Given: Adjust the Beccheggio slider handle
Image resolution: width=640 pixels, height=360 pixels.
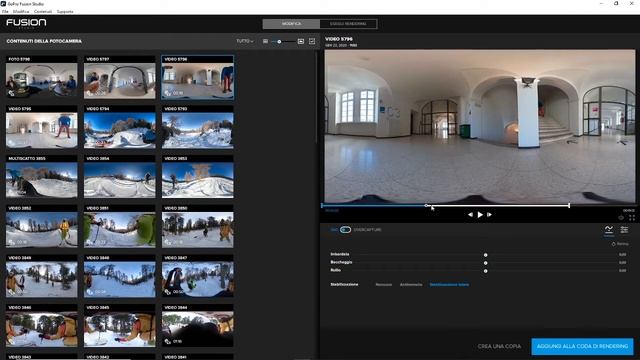Looking at the screenshot, I should pos(485,263).
